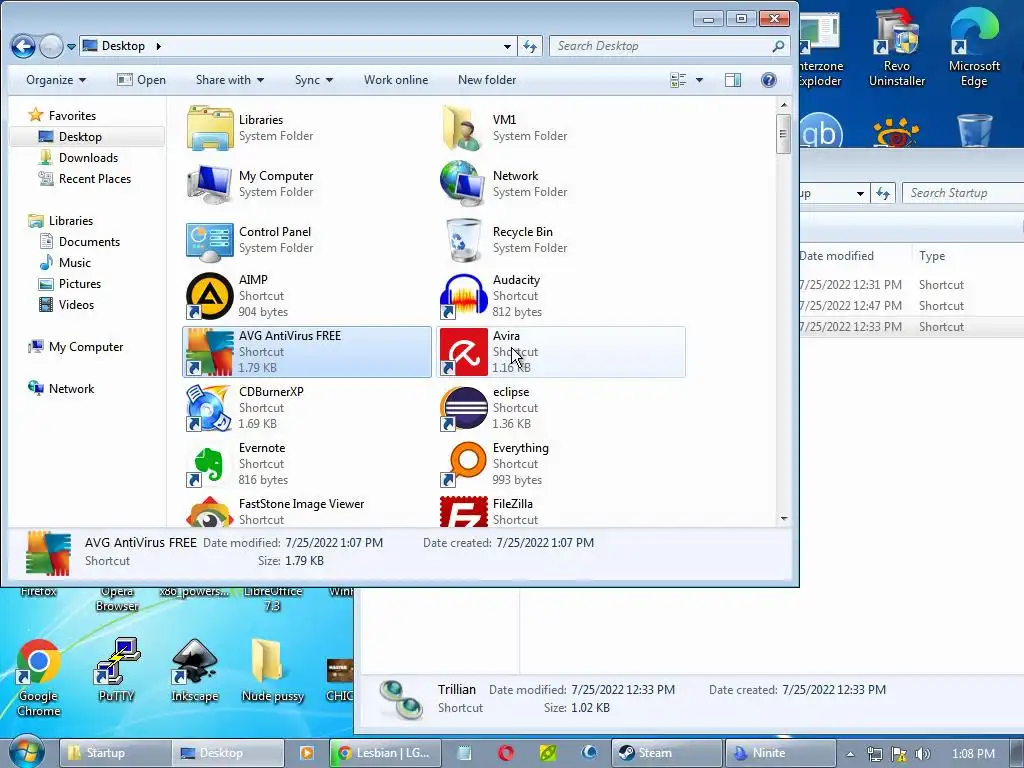Open the view options dropdown arrow

pyautogui.click(x=699, y=80)
